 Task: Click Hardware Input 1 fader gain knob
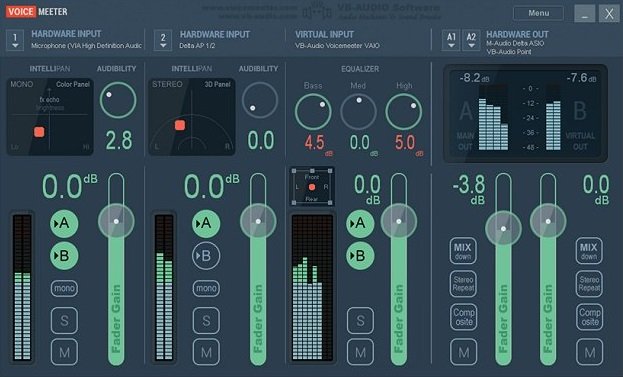[x=116, y=221]
